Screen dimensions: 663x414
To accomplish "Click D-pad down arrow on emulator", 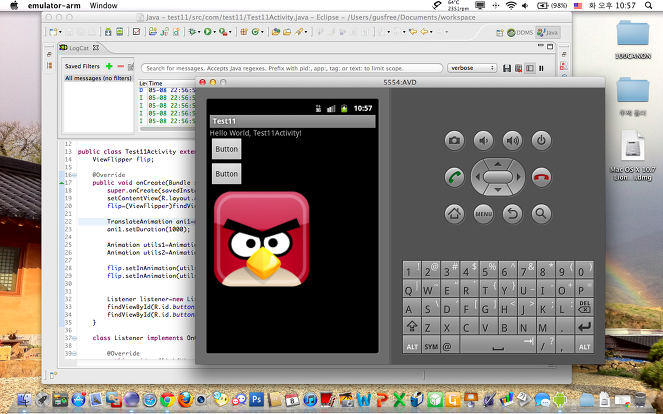I will point(498,190).
